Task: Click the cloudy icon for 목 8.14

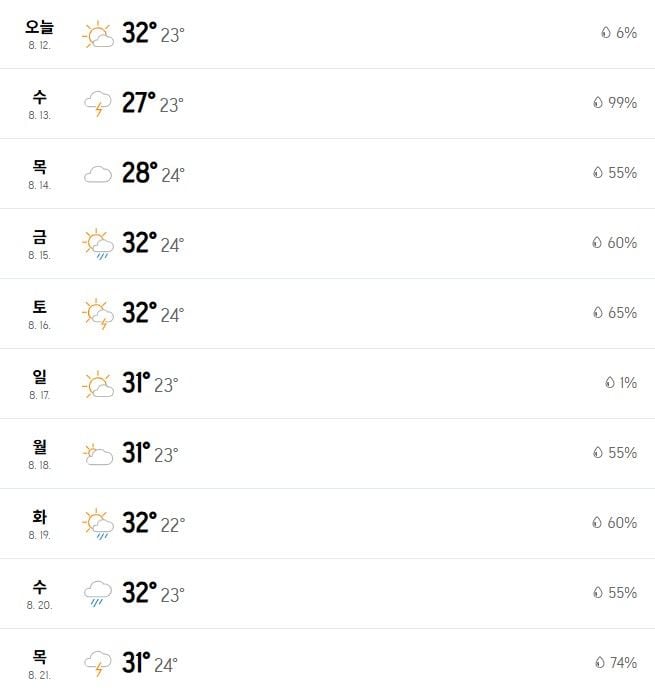Action: 98,174
